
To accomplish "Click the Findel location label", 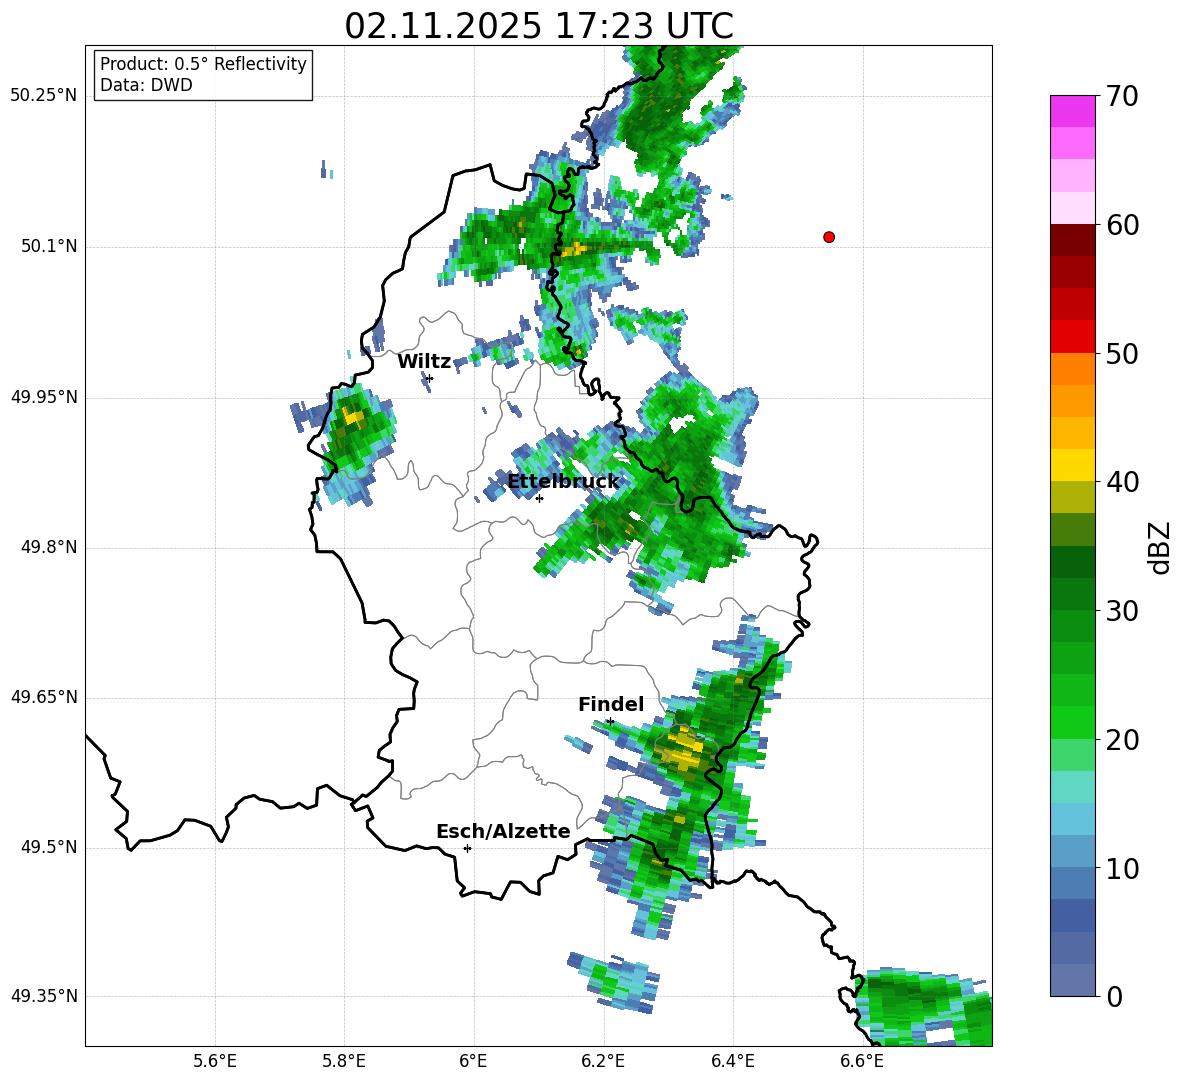I will click(x=611, y=704).
